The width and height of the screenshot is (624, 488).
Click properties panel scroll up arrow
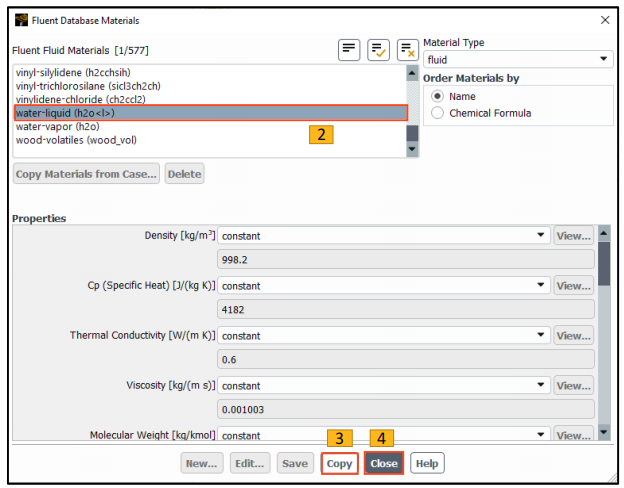pos(602,234)
